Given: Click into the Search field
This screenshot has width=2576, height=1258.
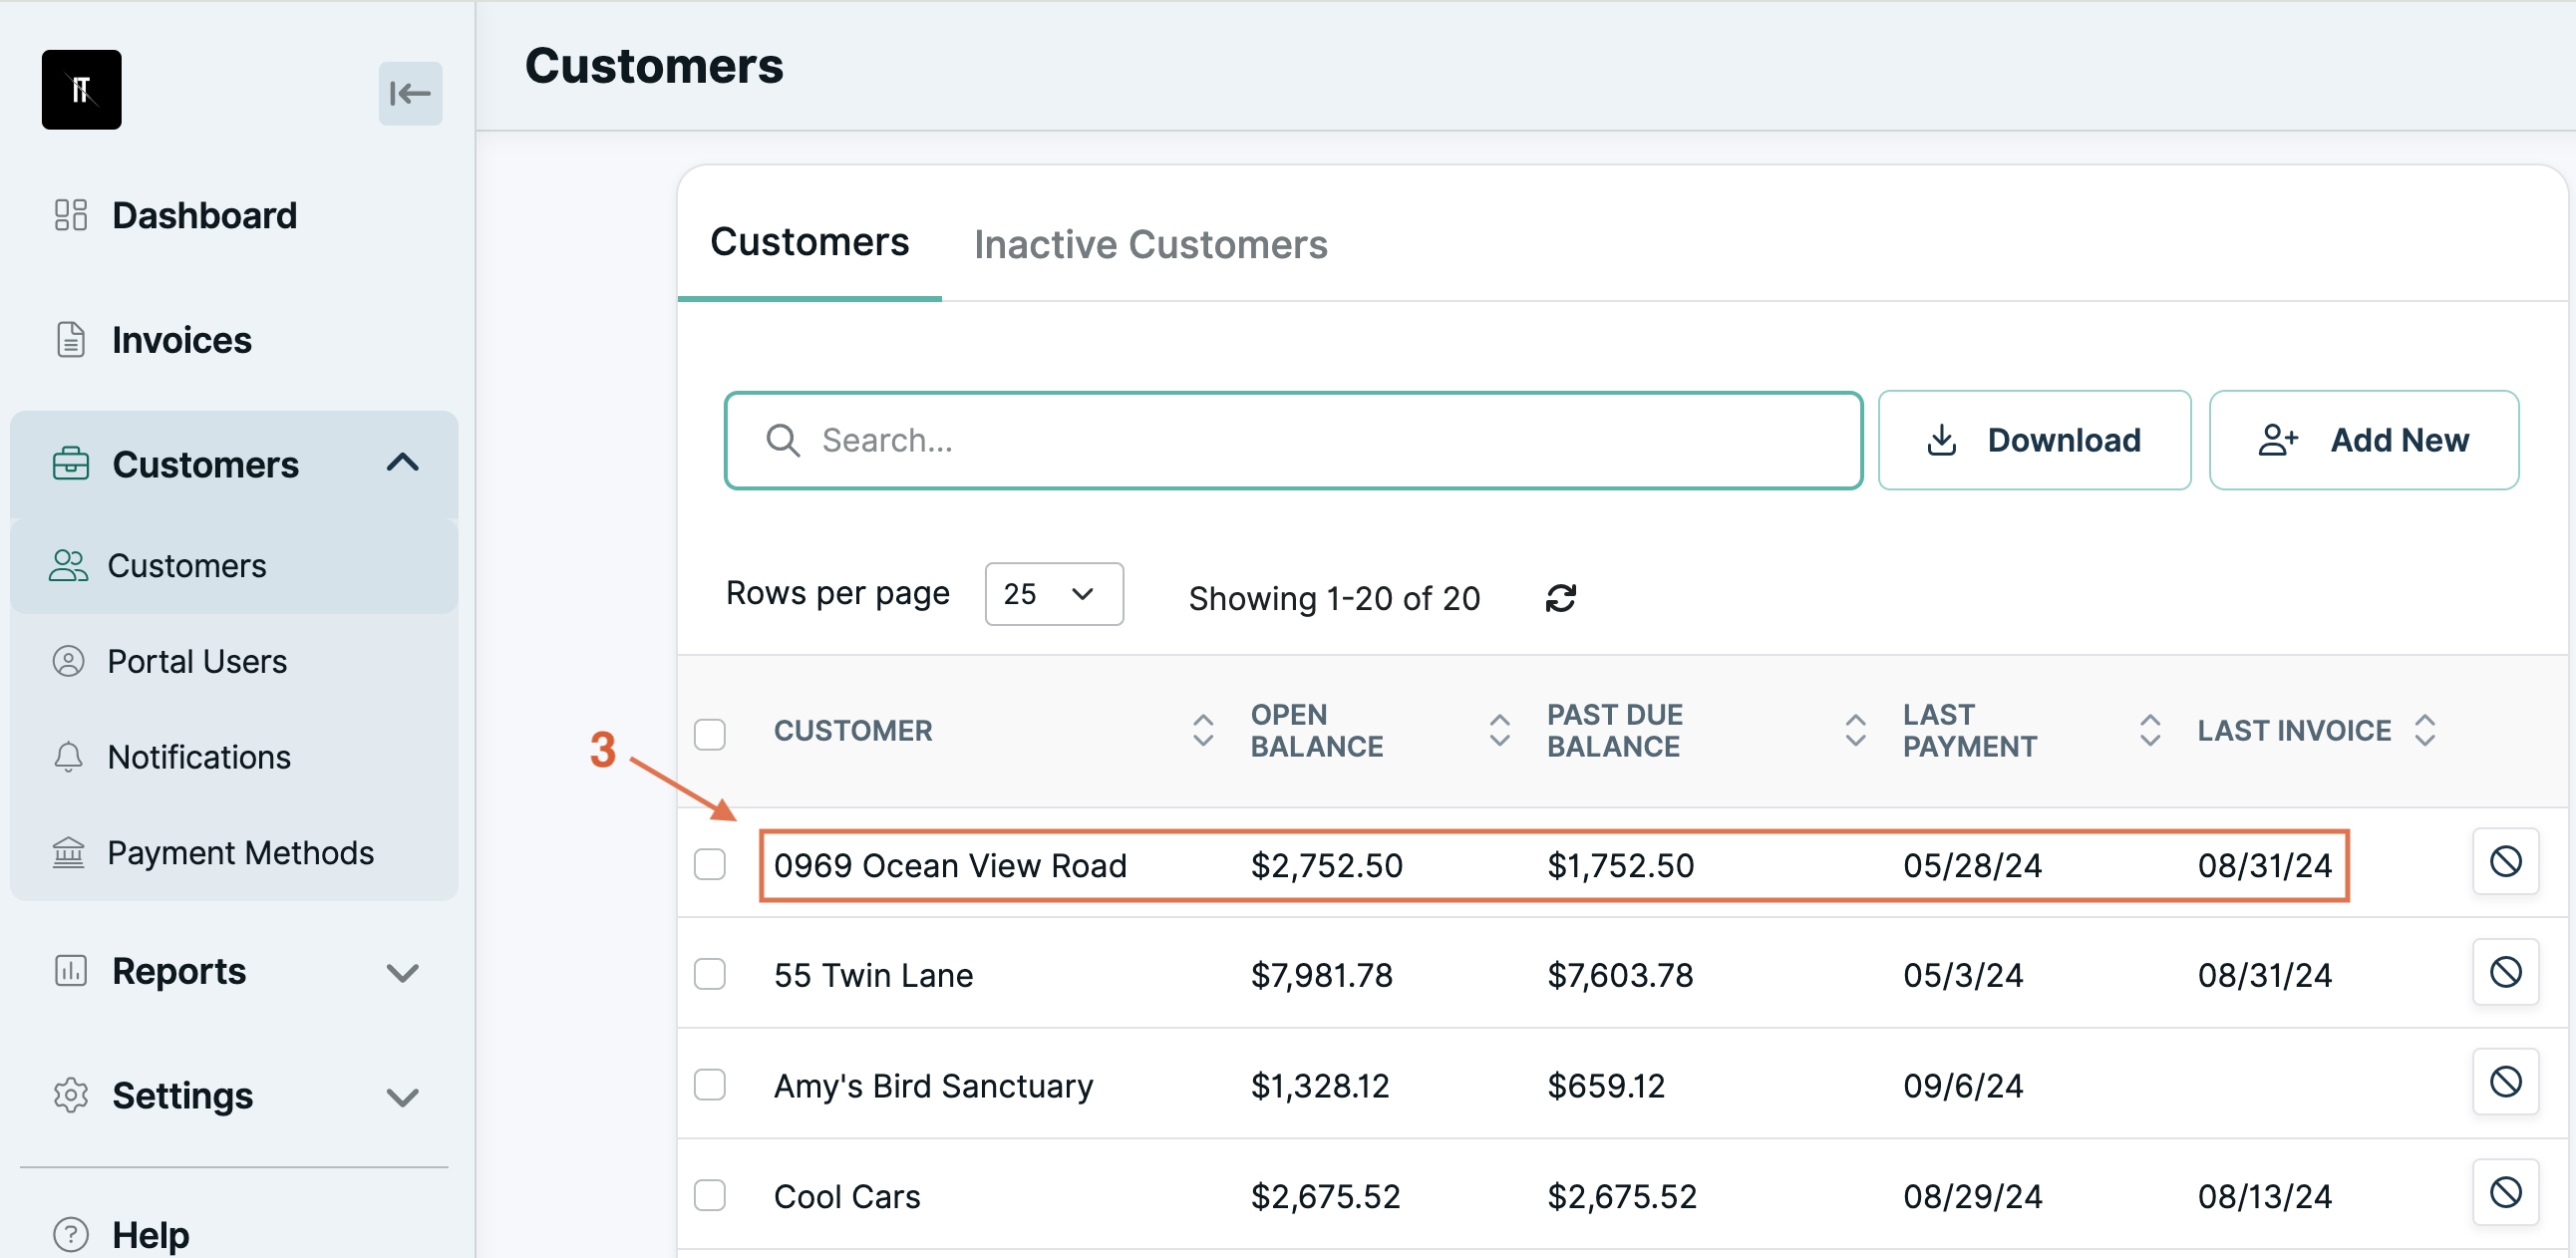Looking at the screenshot, I should coord(1292,440).
